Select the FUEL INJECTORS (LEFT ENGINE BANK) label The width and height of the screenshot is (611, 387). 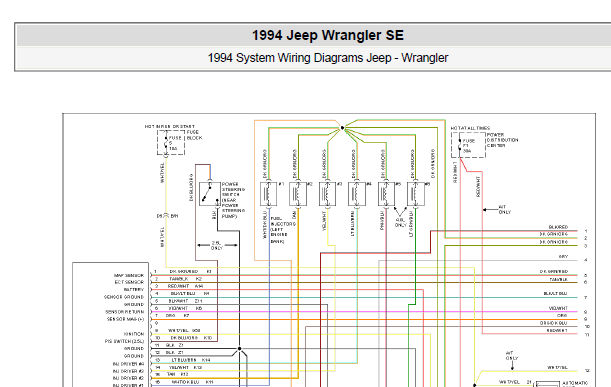click(x=283, y=230)
